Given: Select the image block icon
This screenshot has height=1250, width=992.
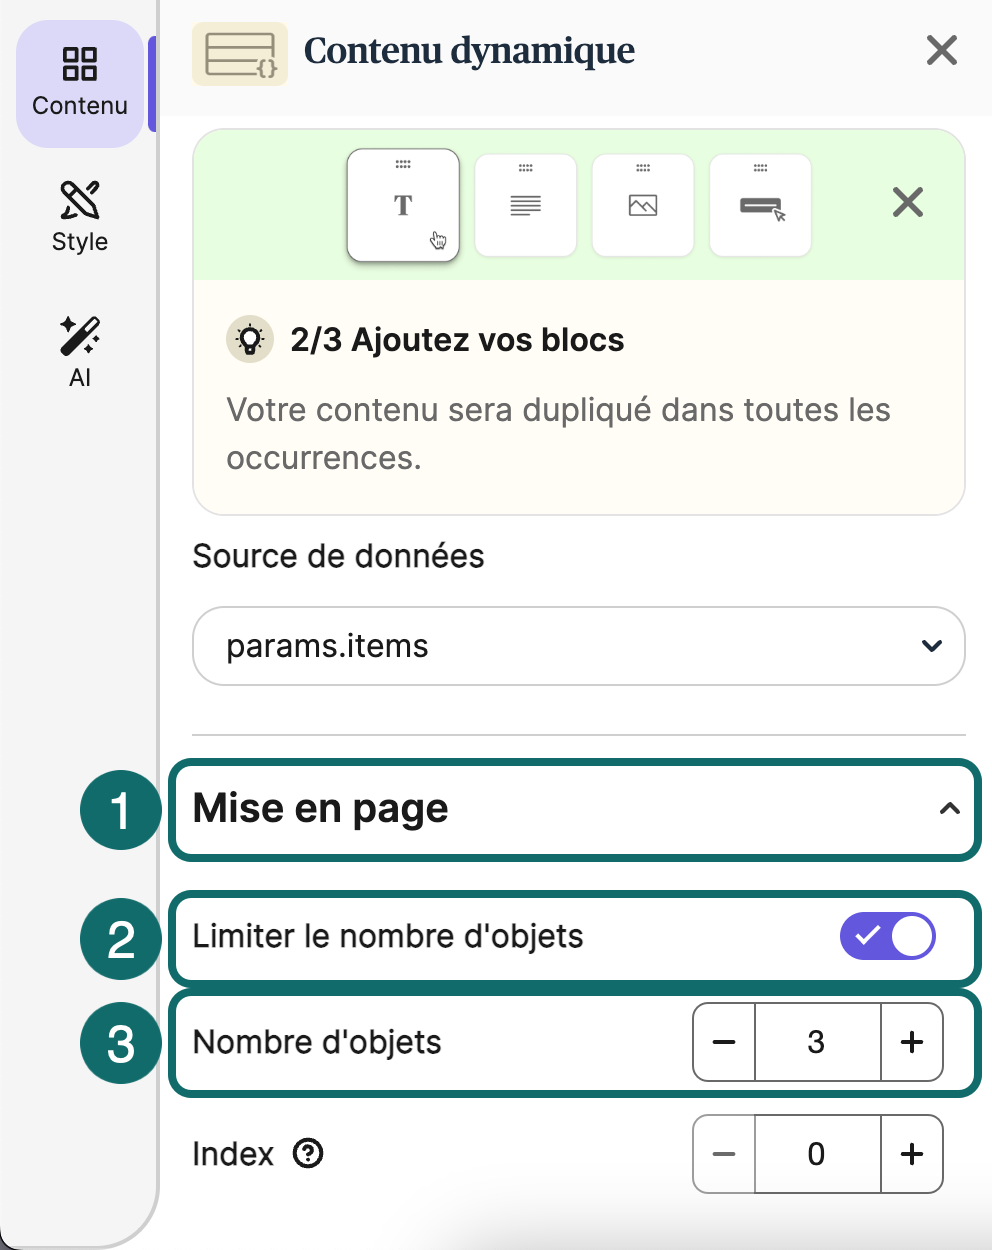Looking at the screenshot, I should click(643, 205).
